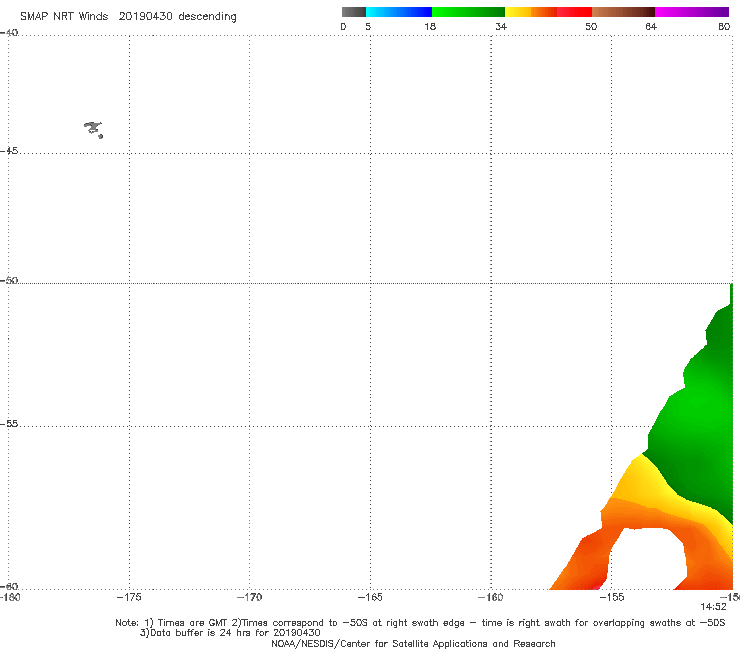Viewport: 740px width, 650px height.
Task: Click the green 18-34 color bar segment
Action: [x=468, y=12]
